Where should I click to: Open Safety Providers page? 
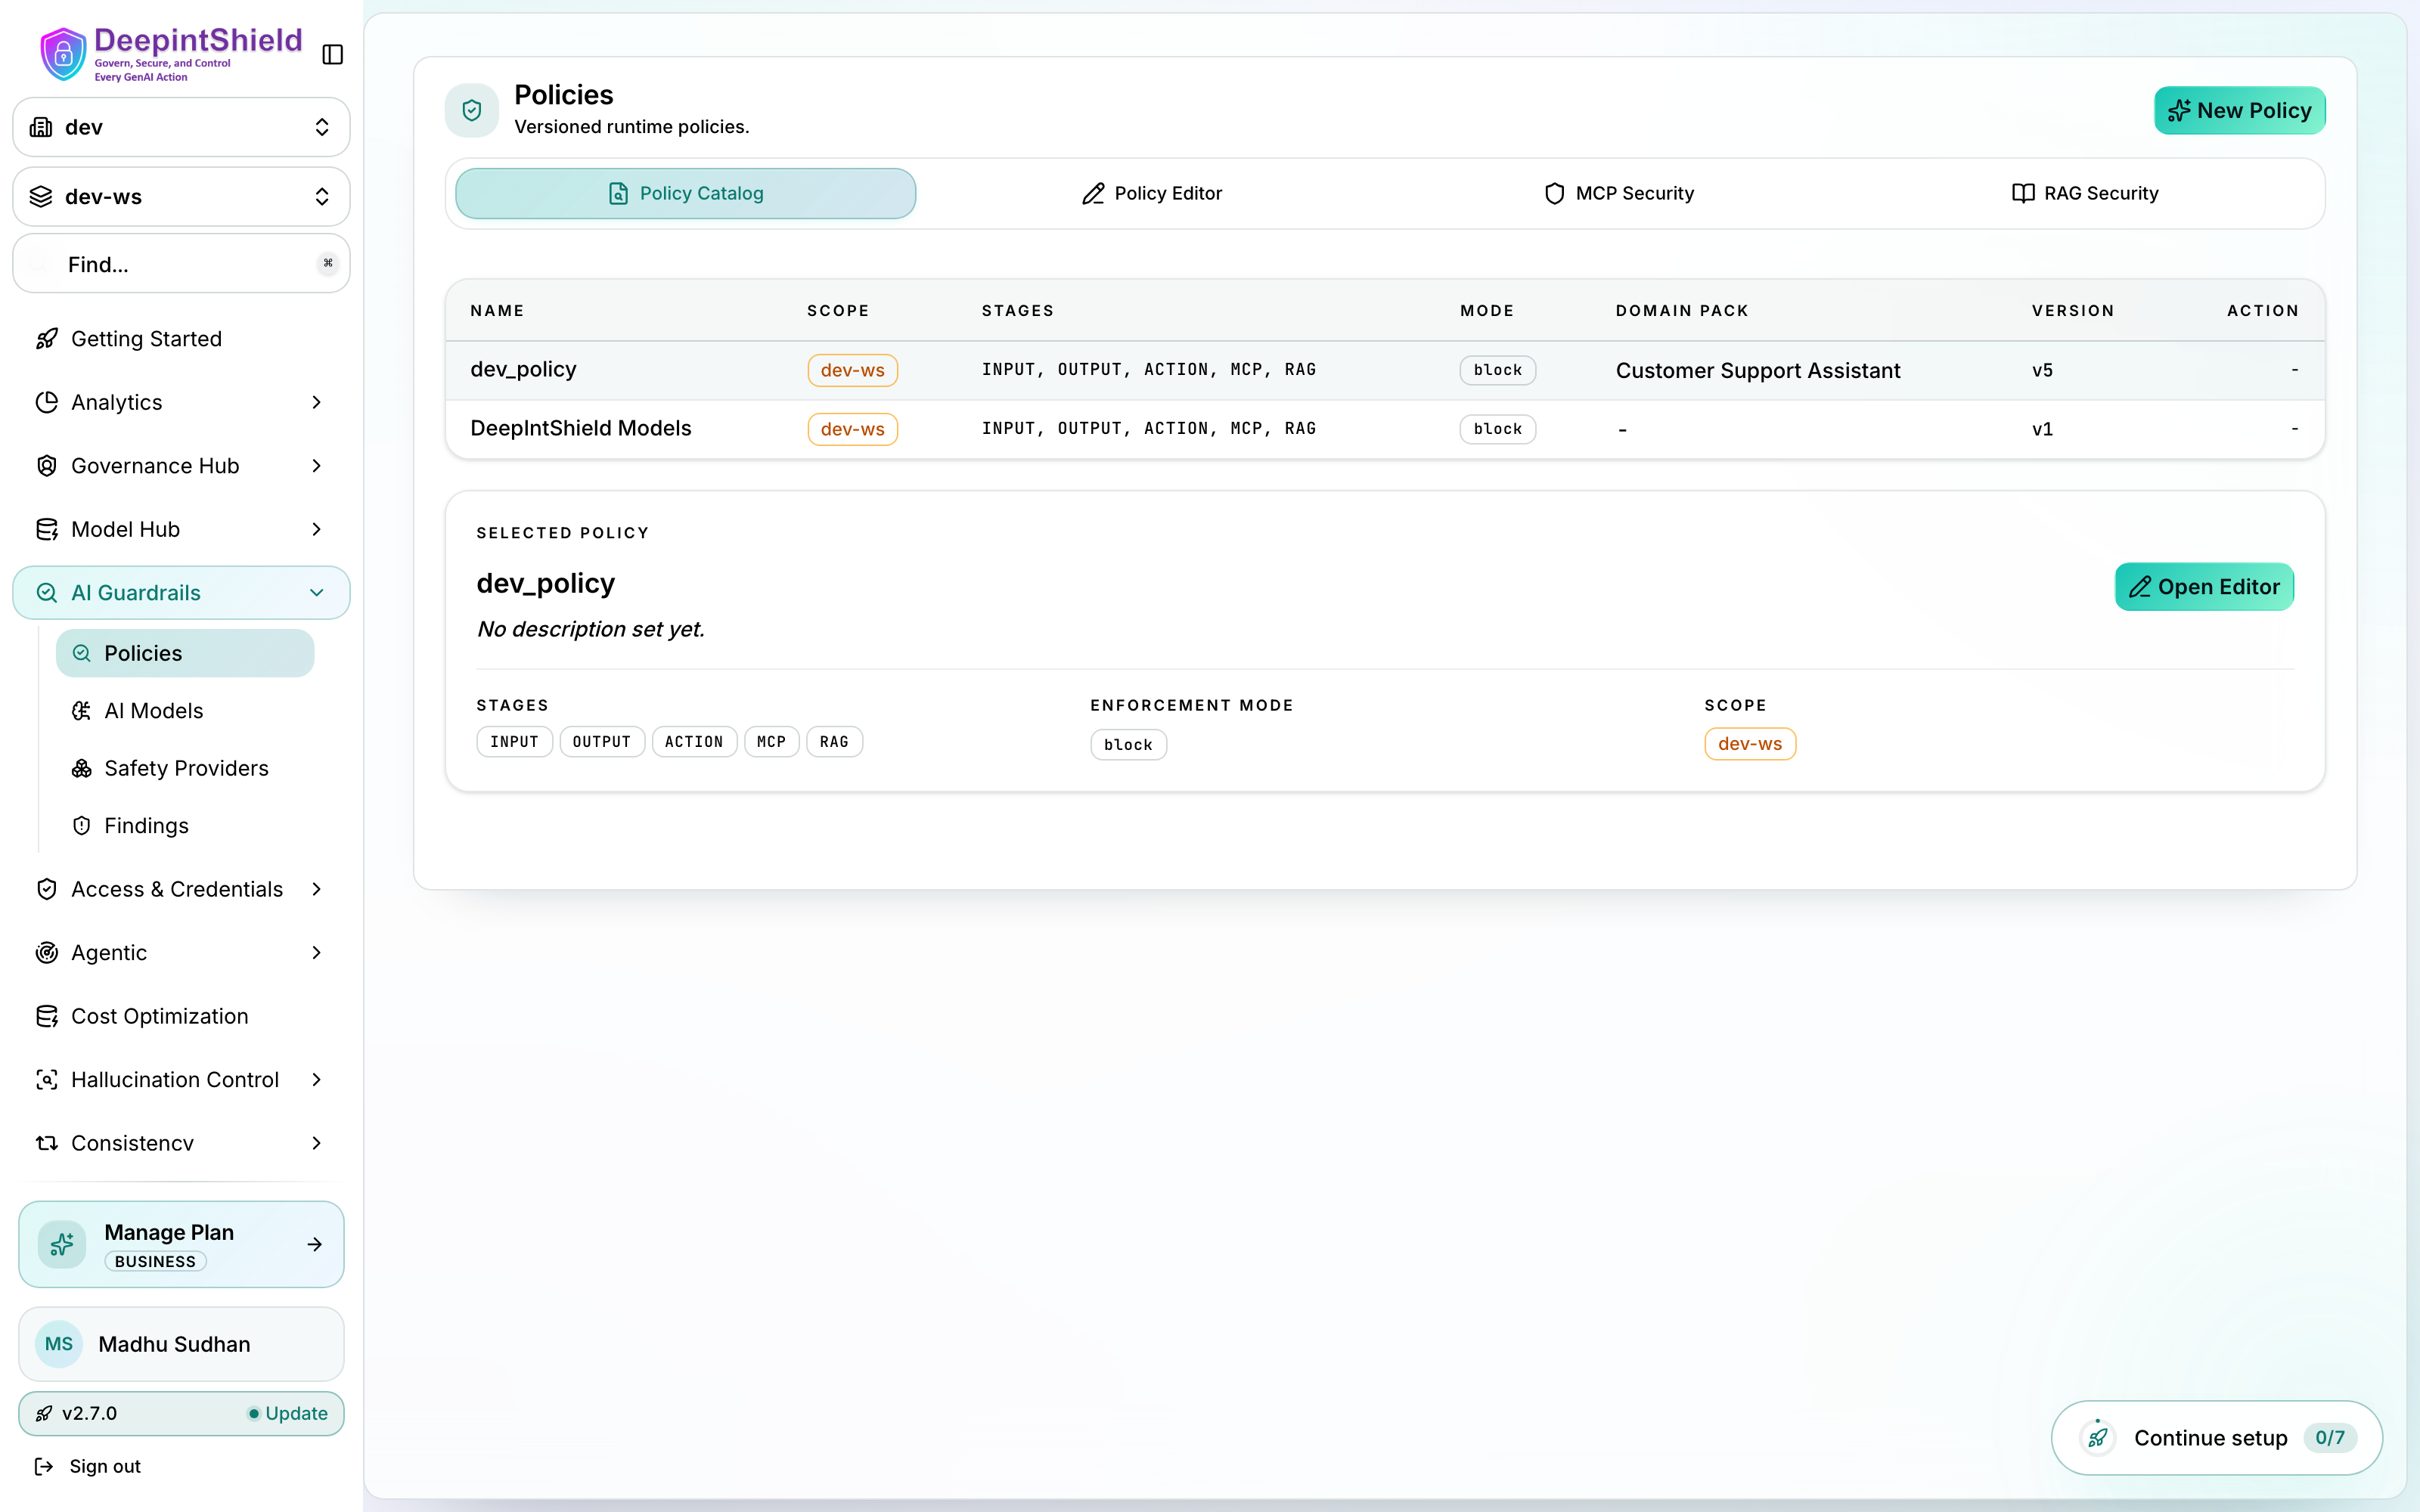coord(185,768)
